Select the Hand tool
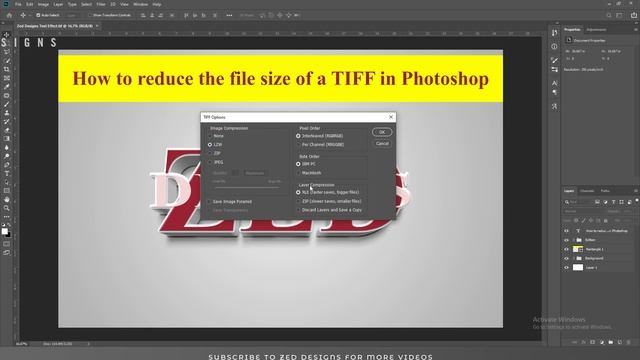The width and height of the screenshot is (640, 360). (7, 200)
